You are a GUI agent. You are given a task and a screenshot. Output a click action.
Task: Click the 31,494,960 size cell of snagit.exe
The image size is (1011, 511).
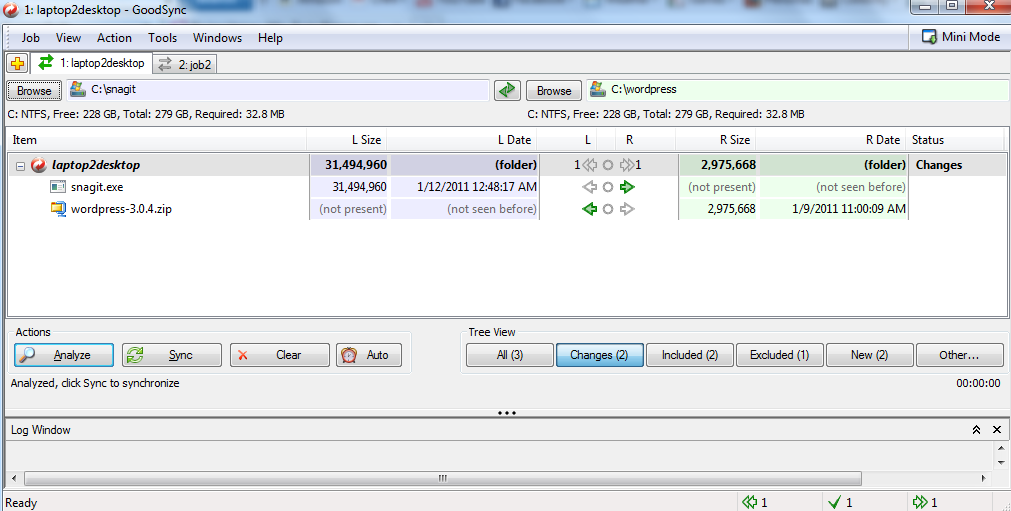point(349,187)
